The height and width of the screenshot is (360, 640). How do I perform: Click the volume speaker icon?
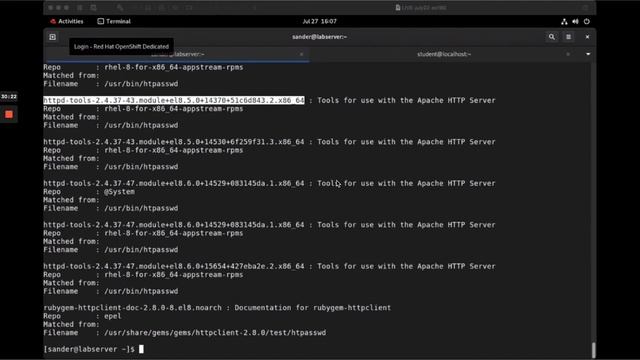(x=575, y=22)
